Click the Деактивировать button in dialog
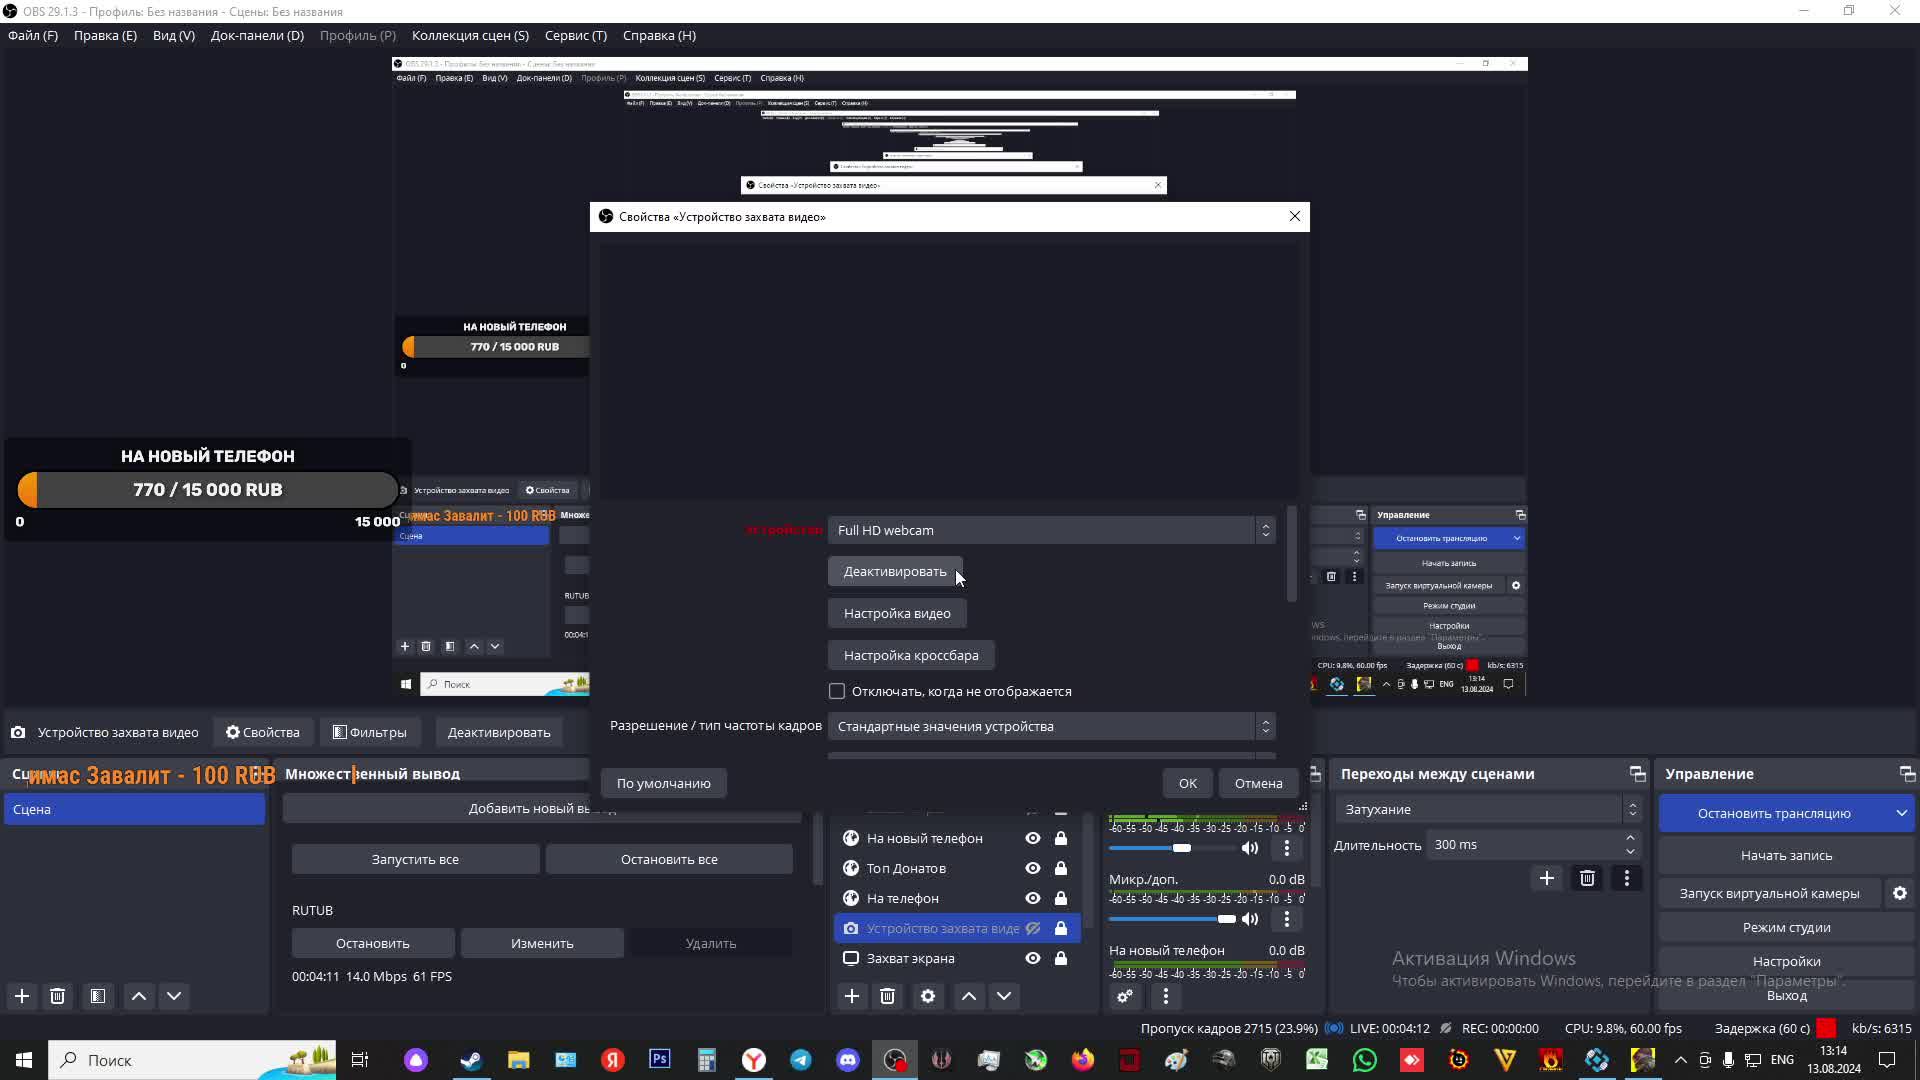Screen dimensions: 1920x1080 [x=894, y=571]
